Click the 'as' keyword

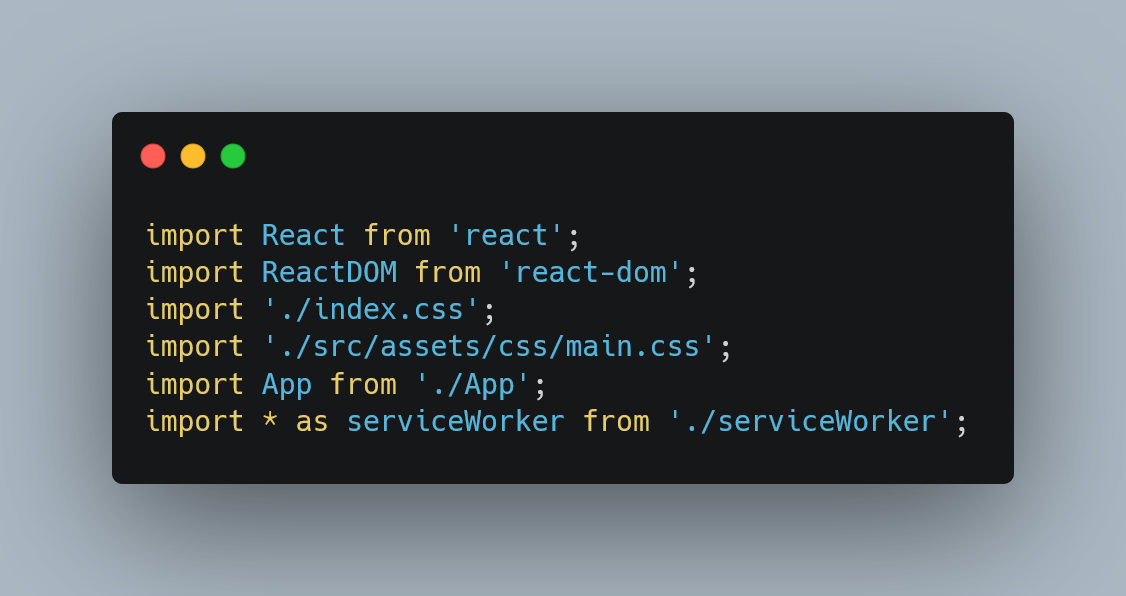click(312, 422)
